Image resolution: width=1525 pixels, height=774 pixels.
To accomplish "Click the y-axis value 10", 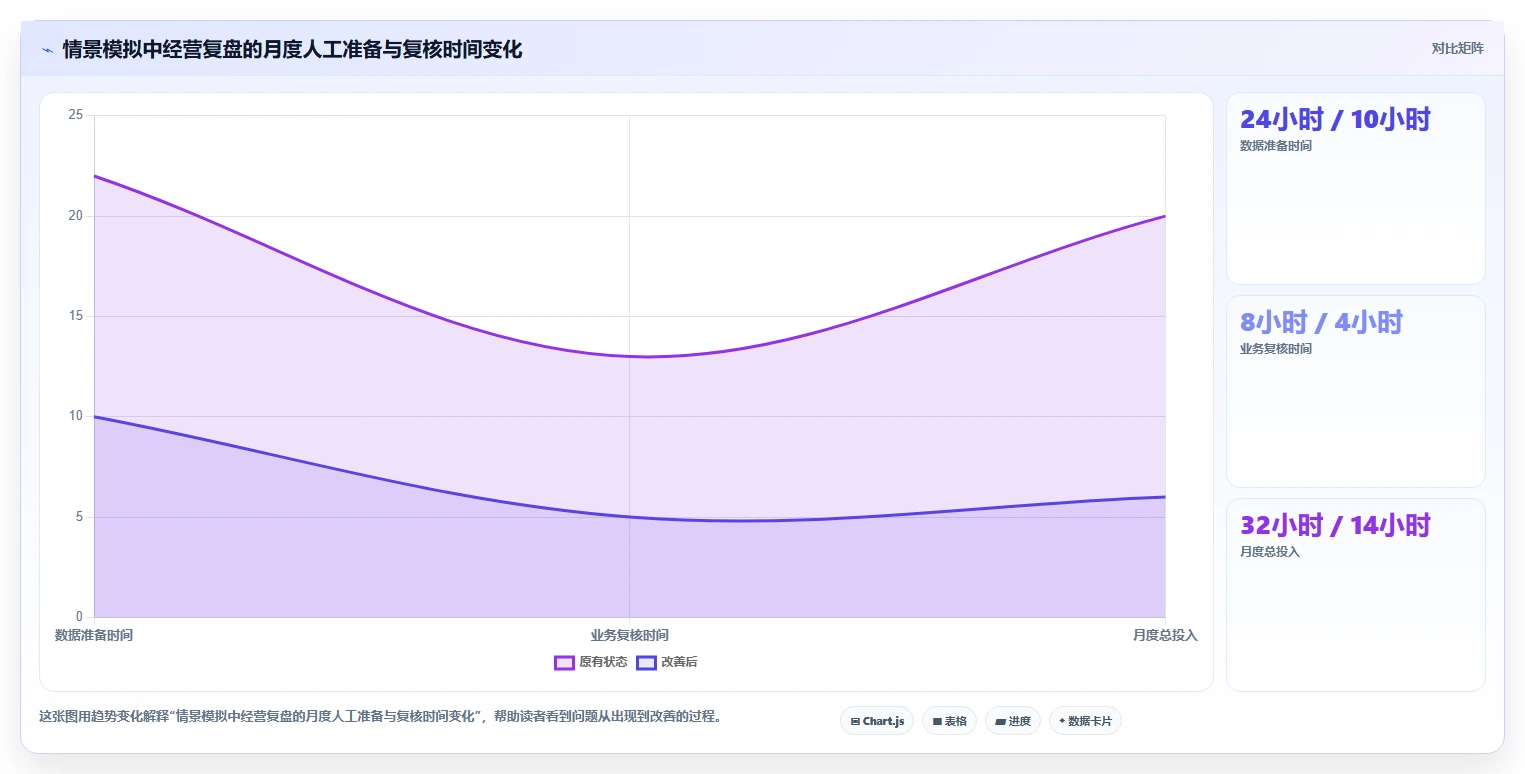I will [x=76, y=416].
